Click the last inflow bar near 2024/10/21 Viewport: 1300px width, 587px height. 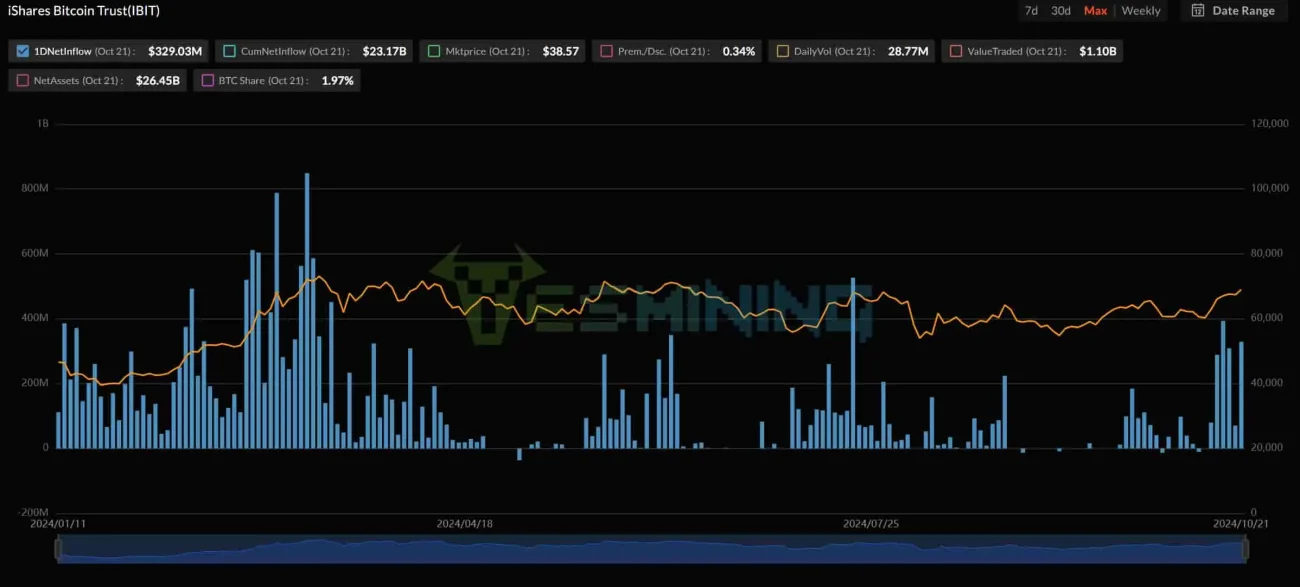pyautogui.click(x=1242, y=395)
